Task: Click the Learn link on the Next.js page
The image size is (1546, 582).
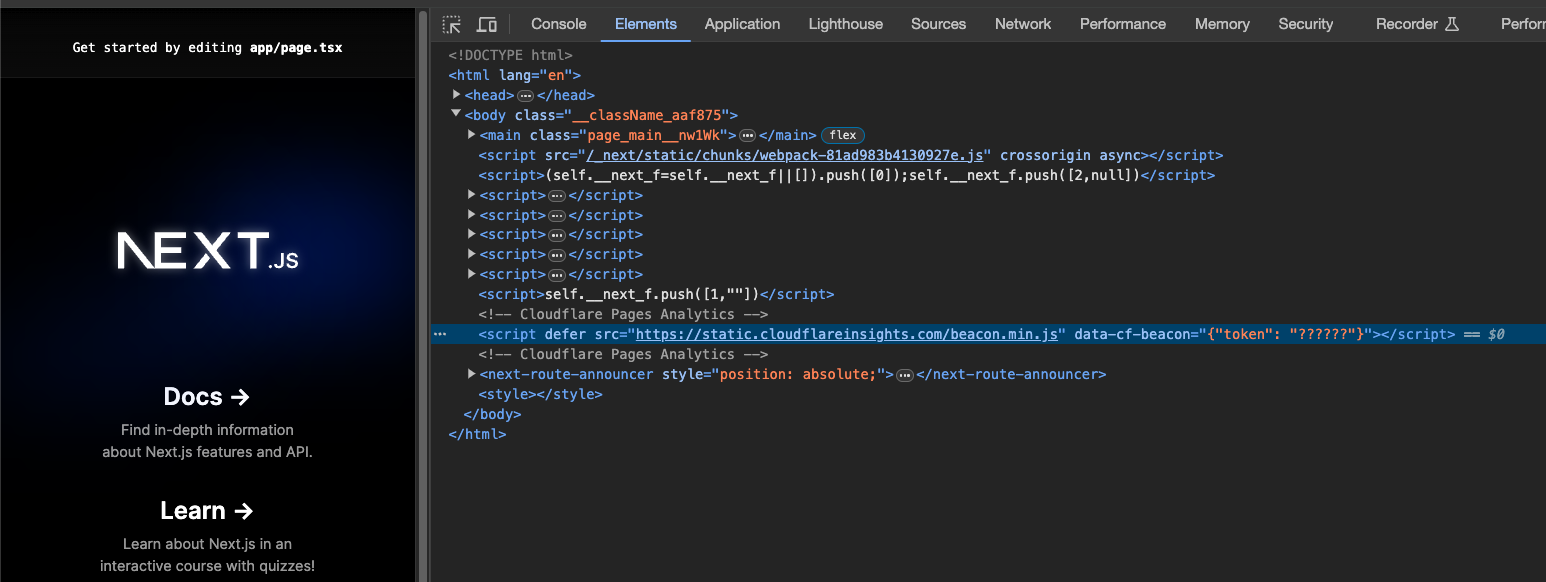Action: [x=206, y=510]
